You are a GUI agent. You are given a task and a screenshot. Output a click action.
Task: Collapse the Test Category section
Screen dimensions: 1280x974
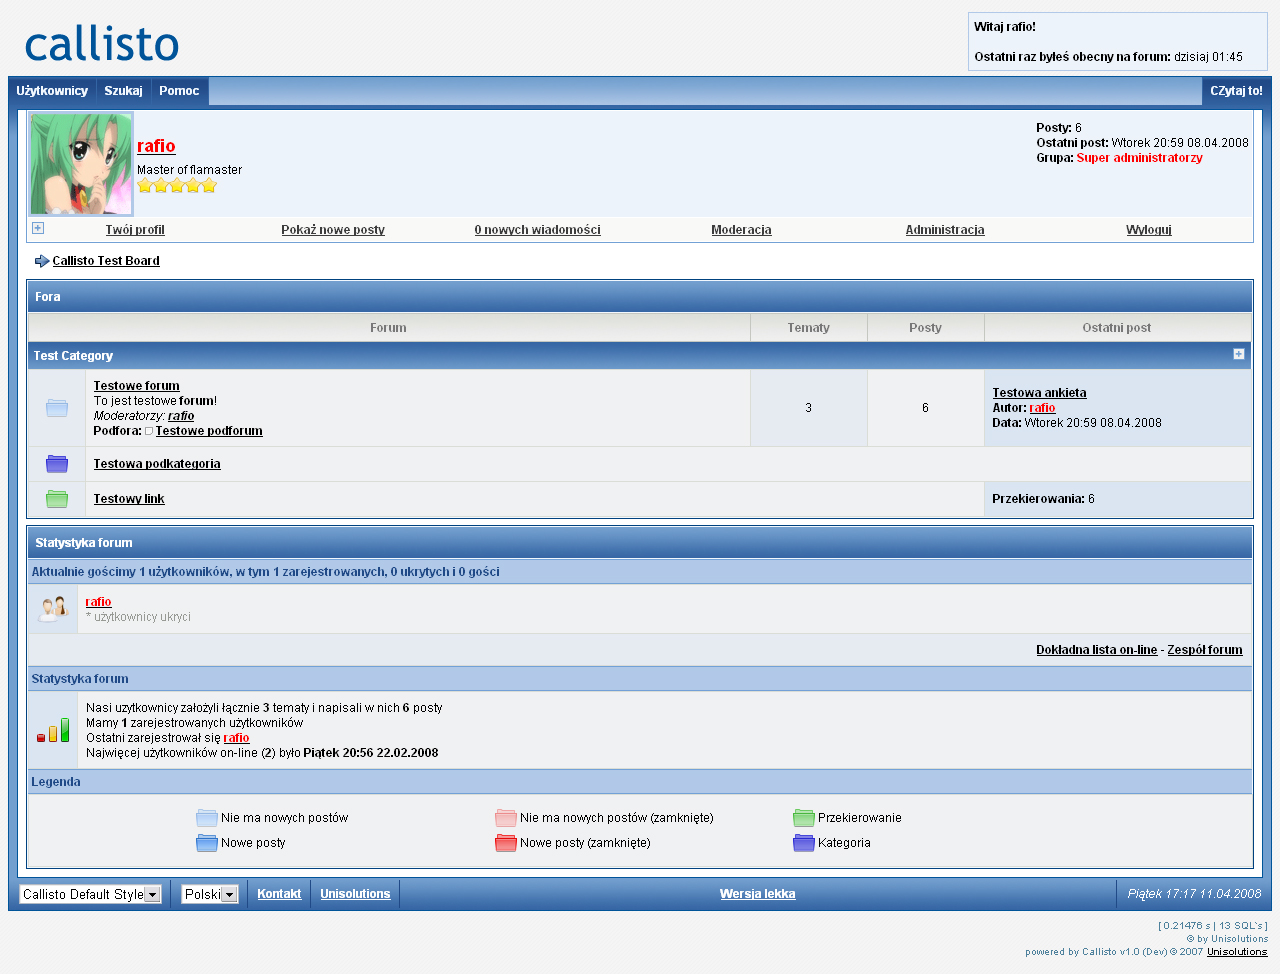pos(1238,354)
